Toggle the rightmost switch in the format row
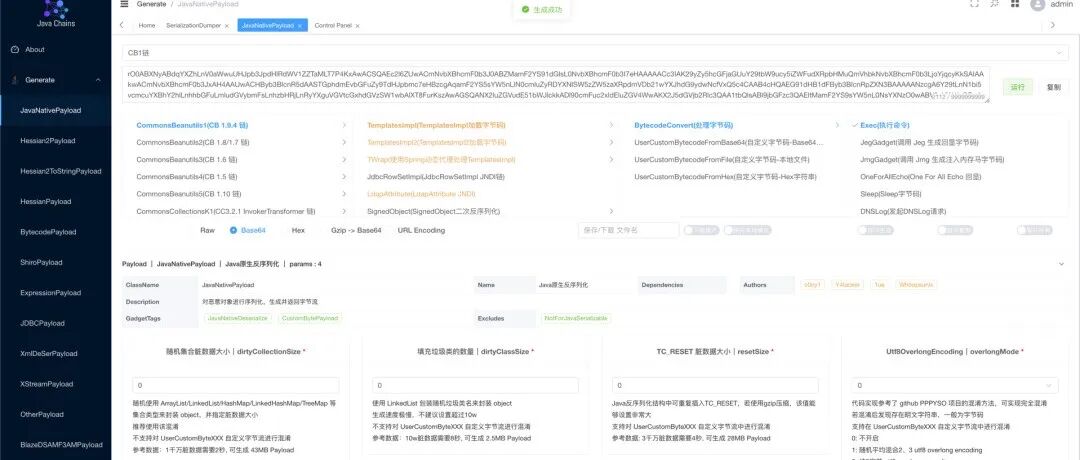The height and width of the screenshot is (460, 1080). 1035,230
